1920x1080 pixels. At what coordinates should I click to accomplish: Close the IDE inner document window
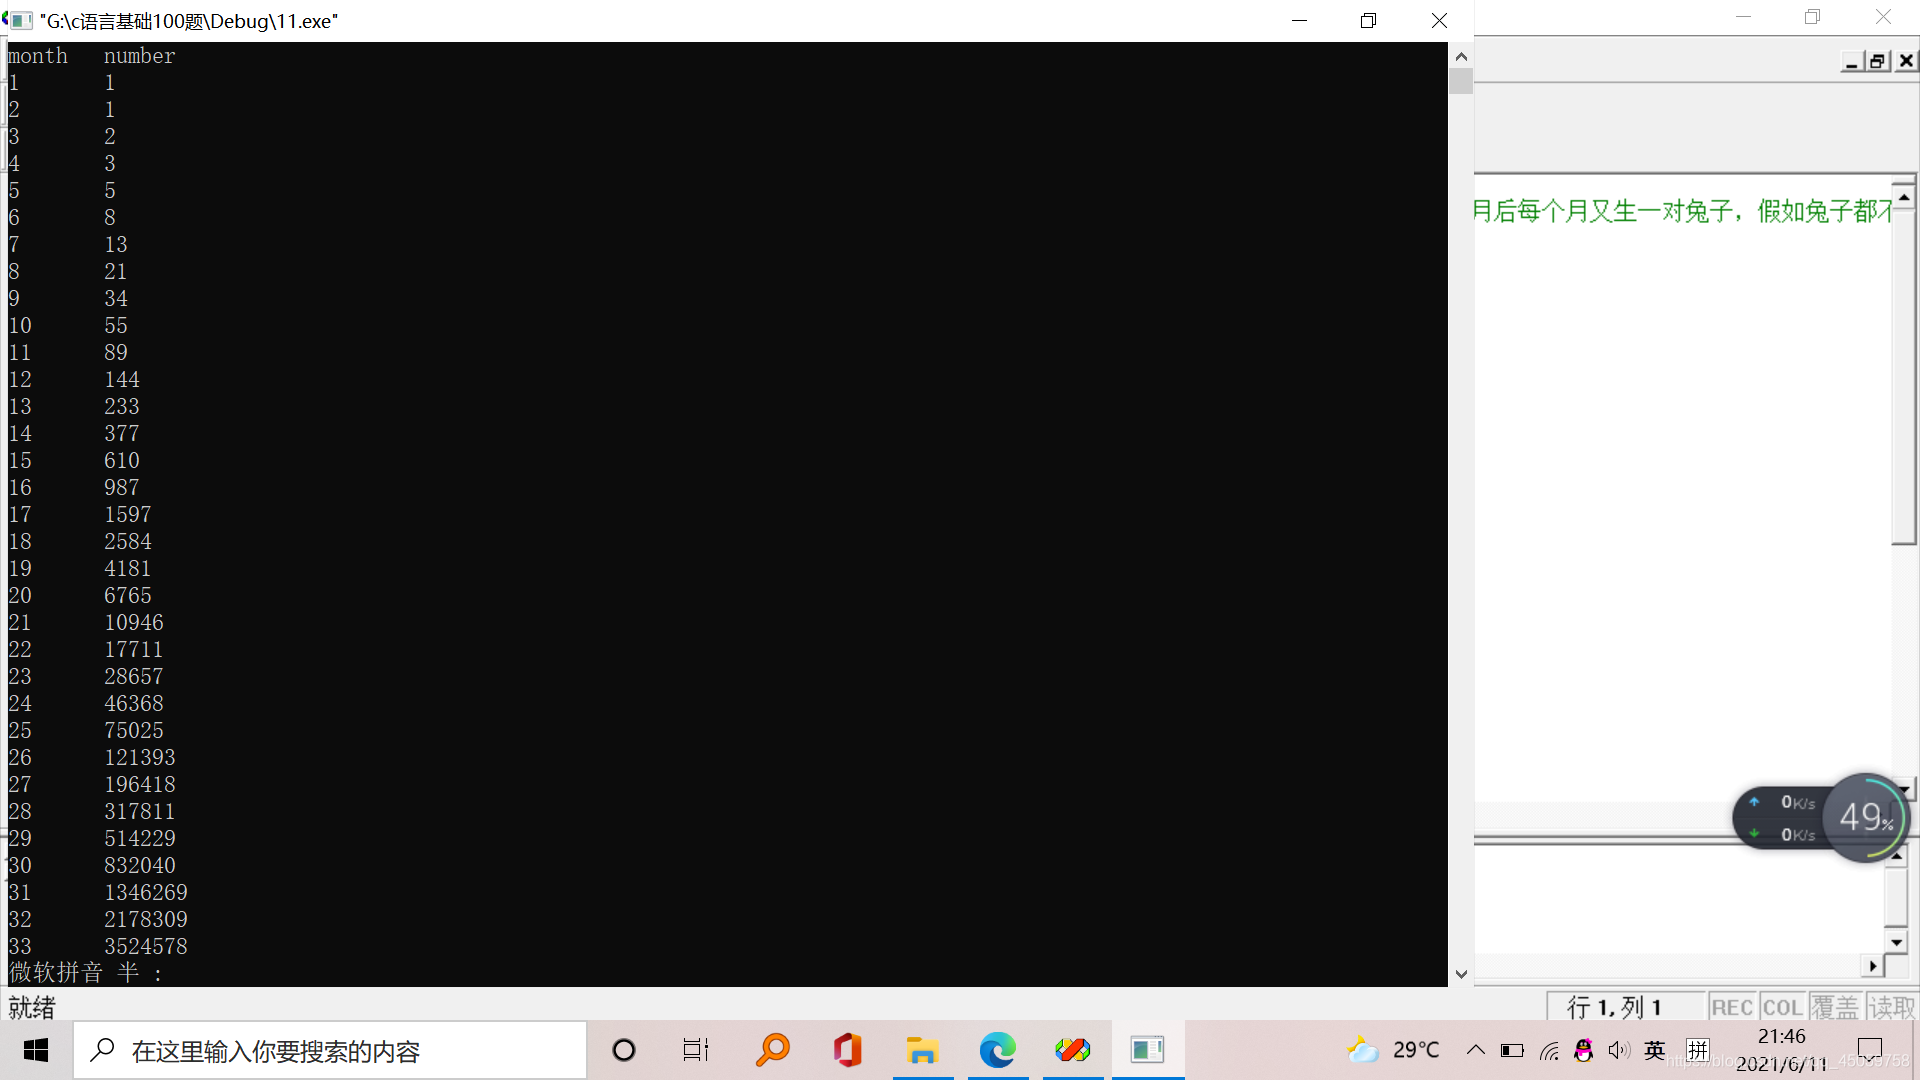1906,61
